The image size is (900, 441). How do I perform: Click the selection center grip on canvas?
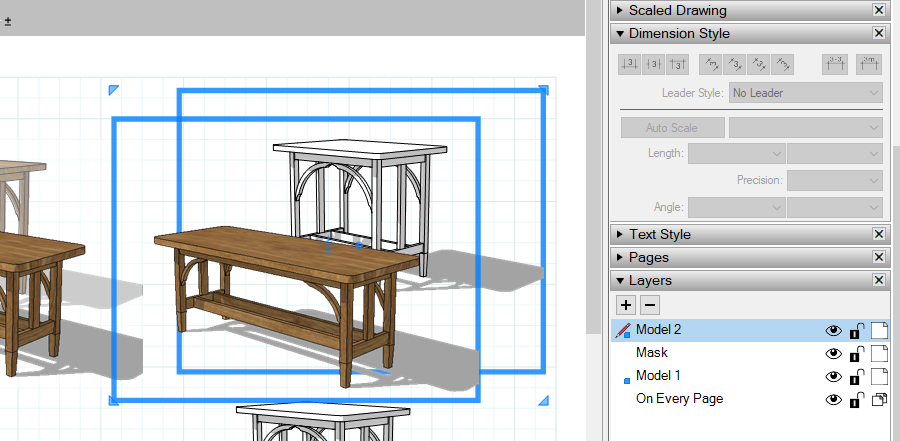pos(329,246)
